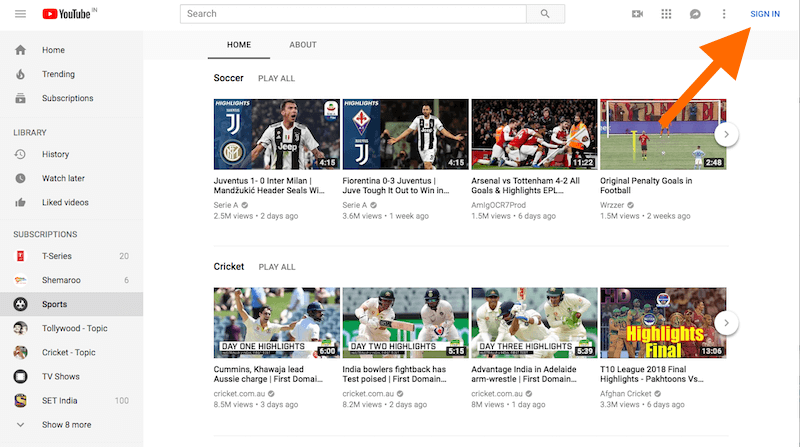Open the create video camera icon
The height and width of the screenshot is (447, 800).
tap(637, 14)
